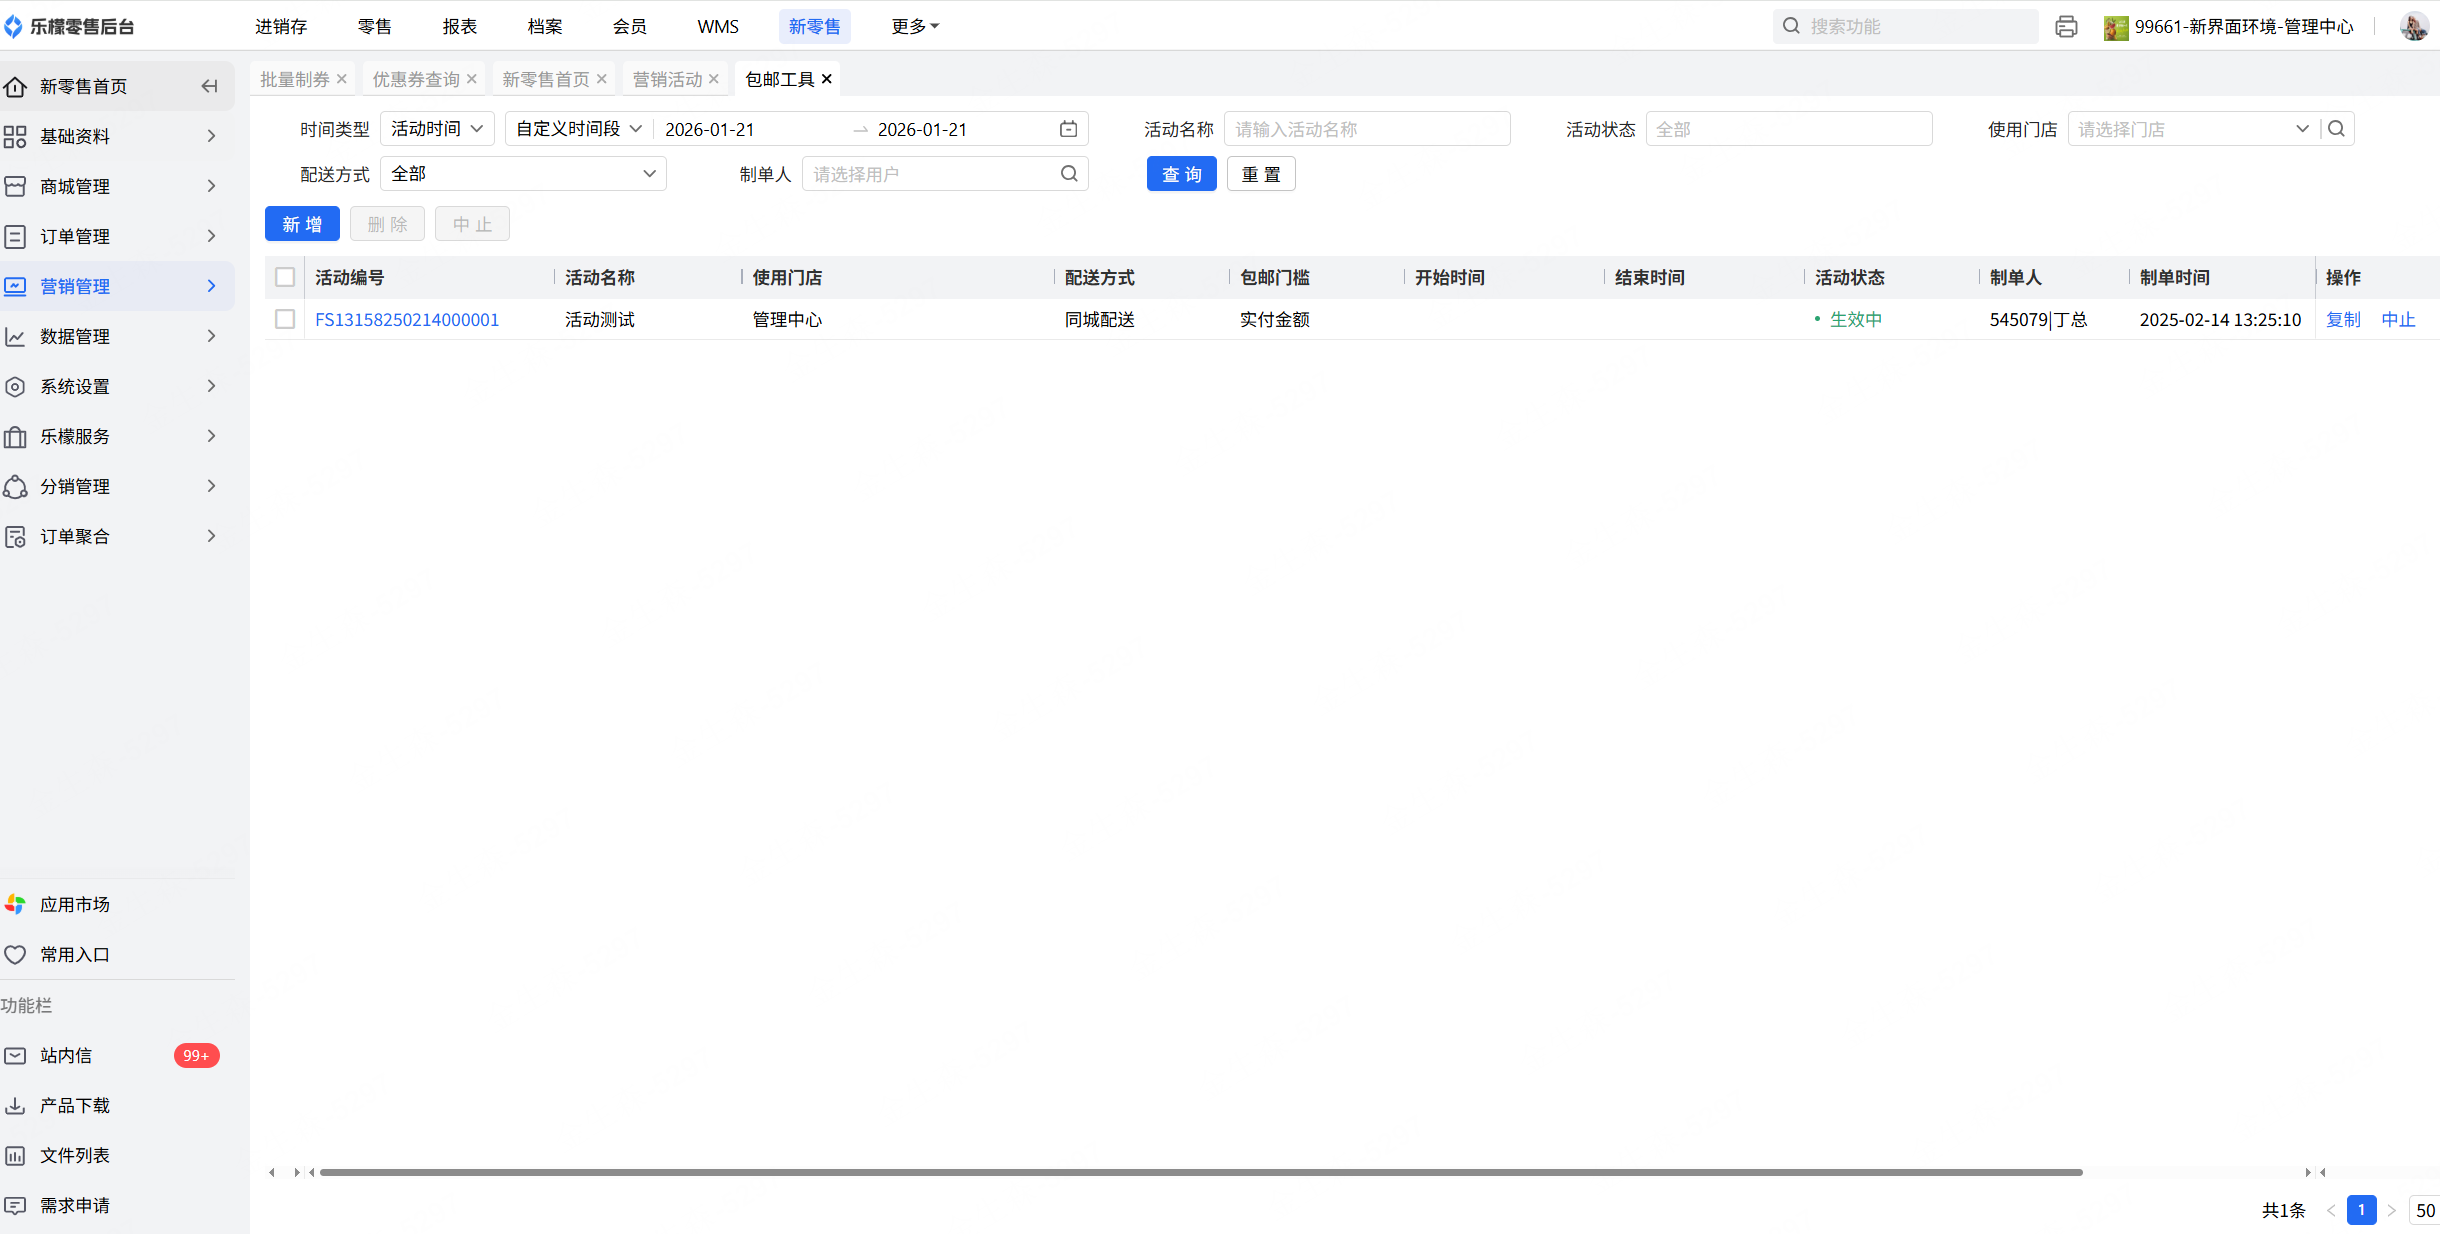Click the 查询 button
This screenshot has height=1234, width=2440.
coord(1181,174)
